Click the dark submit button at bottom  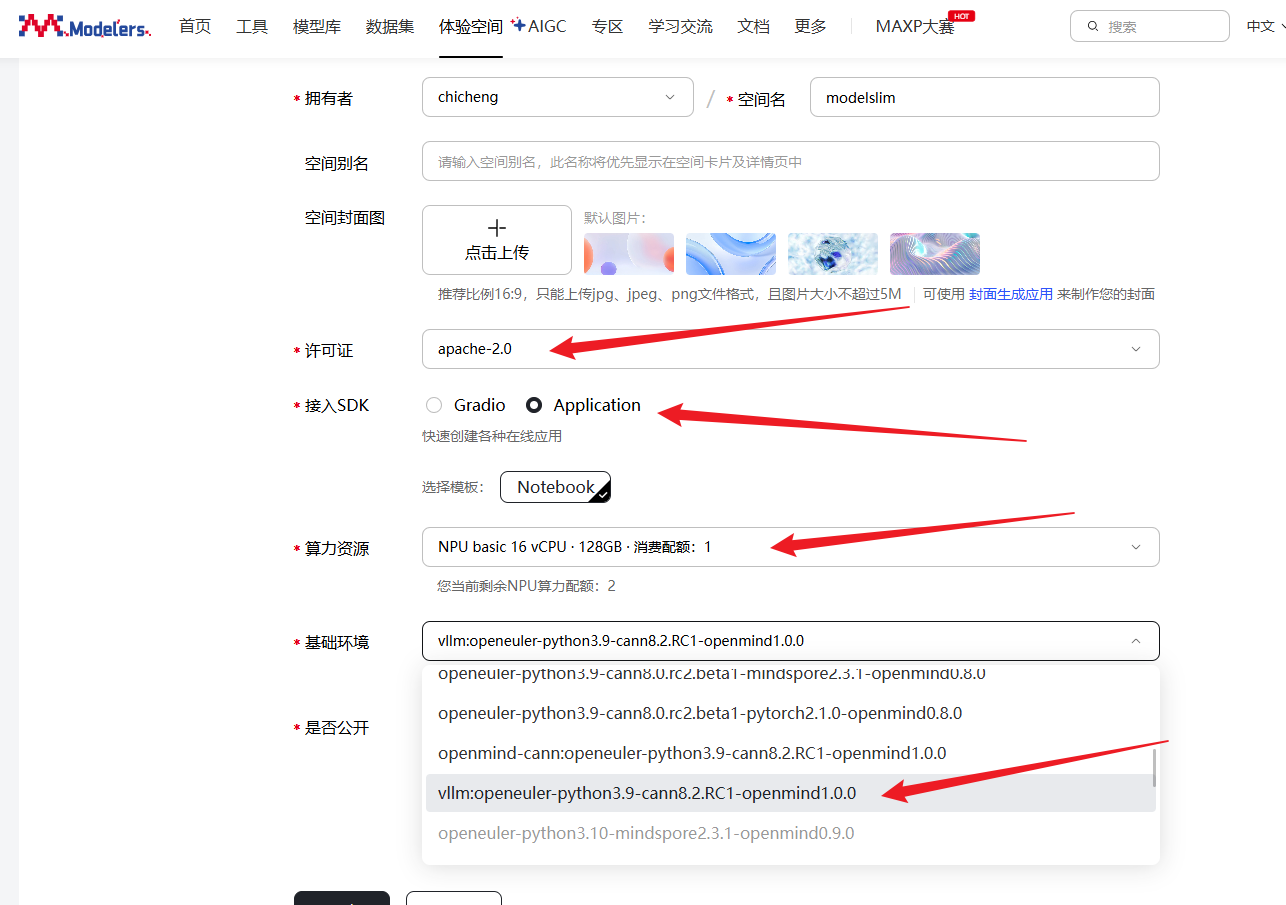(x=342, y=898)
